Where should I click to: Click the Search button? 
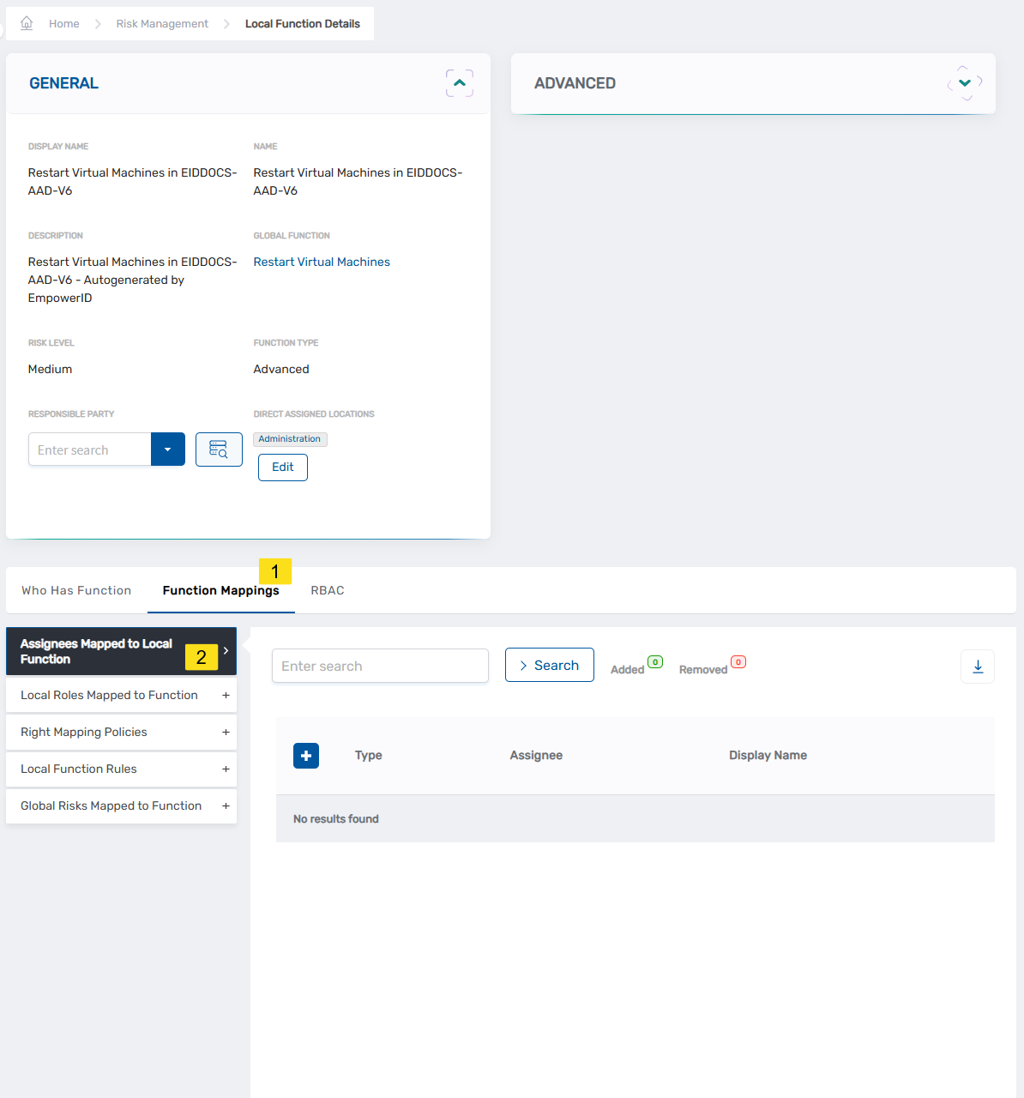(550, 665)
